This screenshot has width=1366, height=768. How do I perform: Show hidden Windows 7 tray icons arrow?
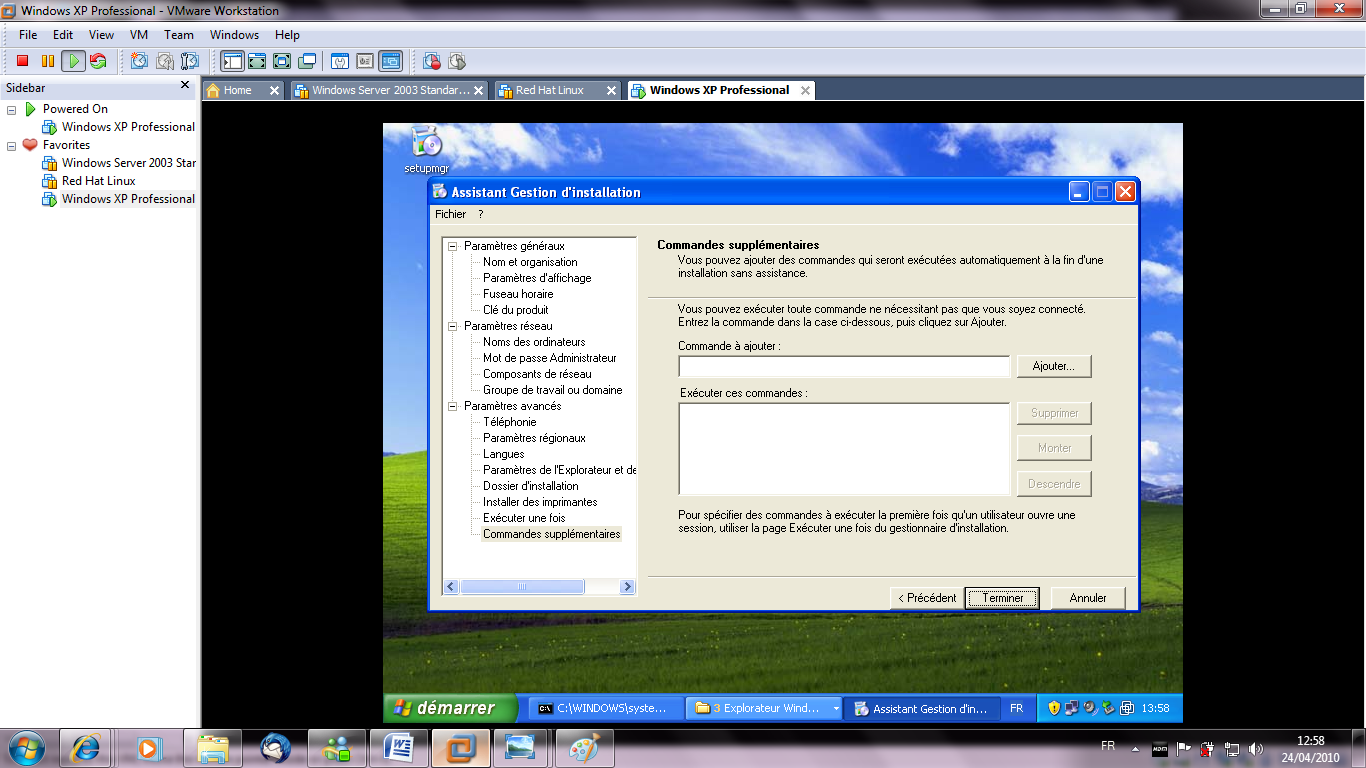coord(1134,748)
